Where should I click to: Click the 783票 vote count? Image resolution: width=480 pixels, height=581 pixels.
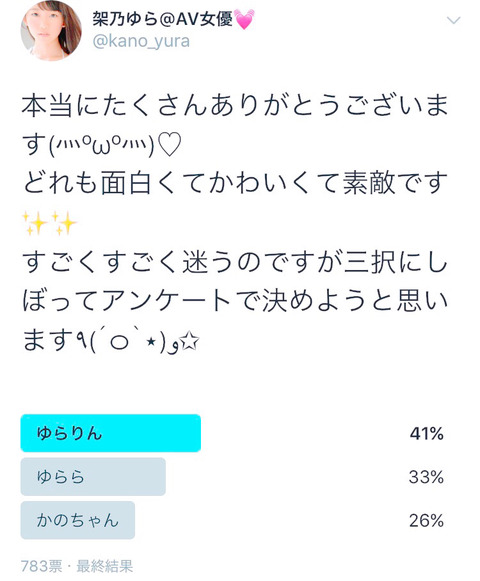pos(41,566)
